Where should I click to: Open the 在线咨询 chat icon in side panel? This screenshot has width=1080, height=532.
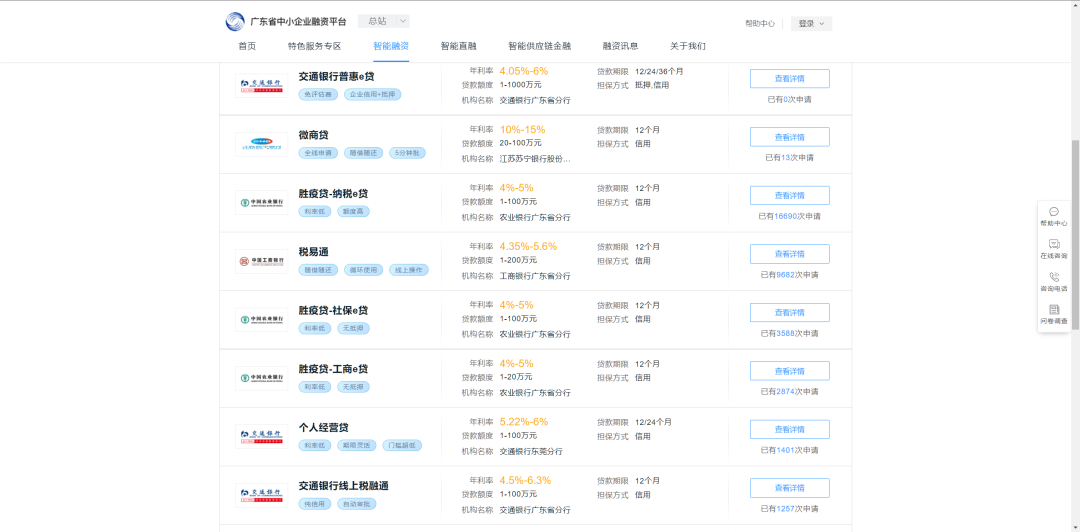click(x=1054, y=244)
